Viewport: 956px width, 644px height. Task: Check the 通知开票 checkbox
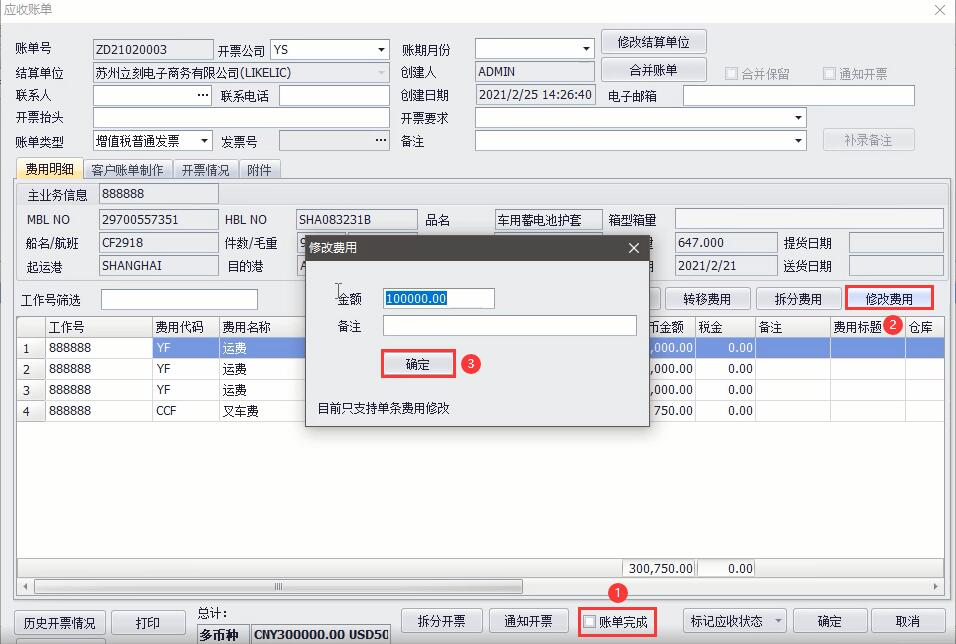(829, 74)
